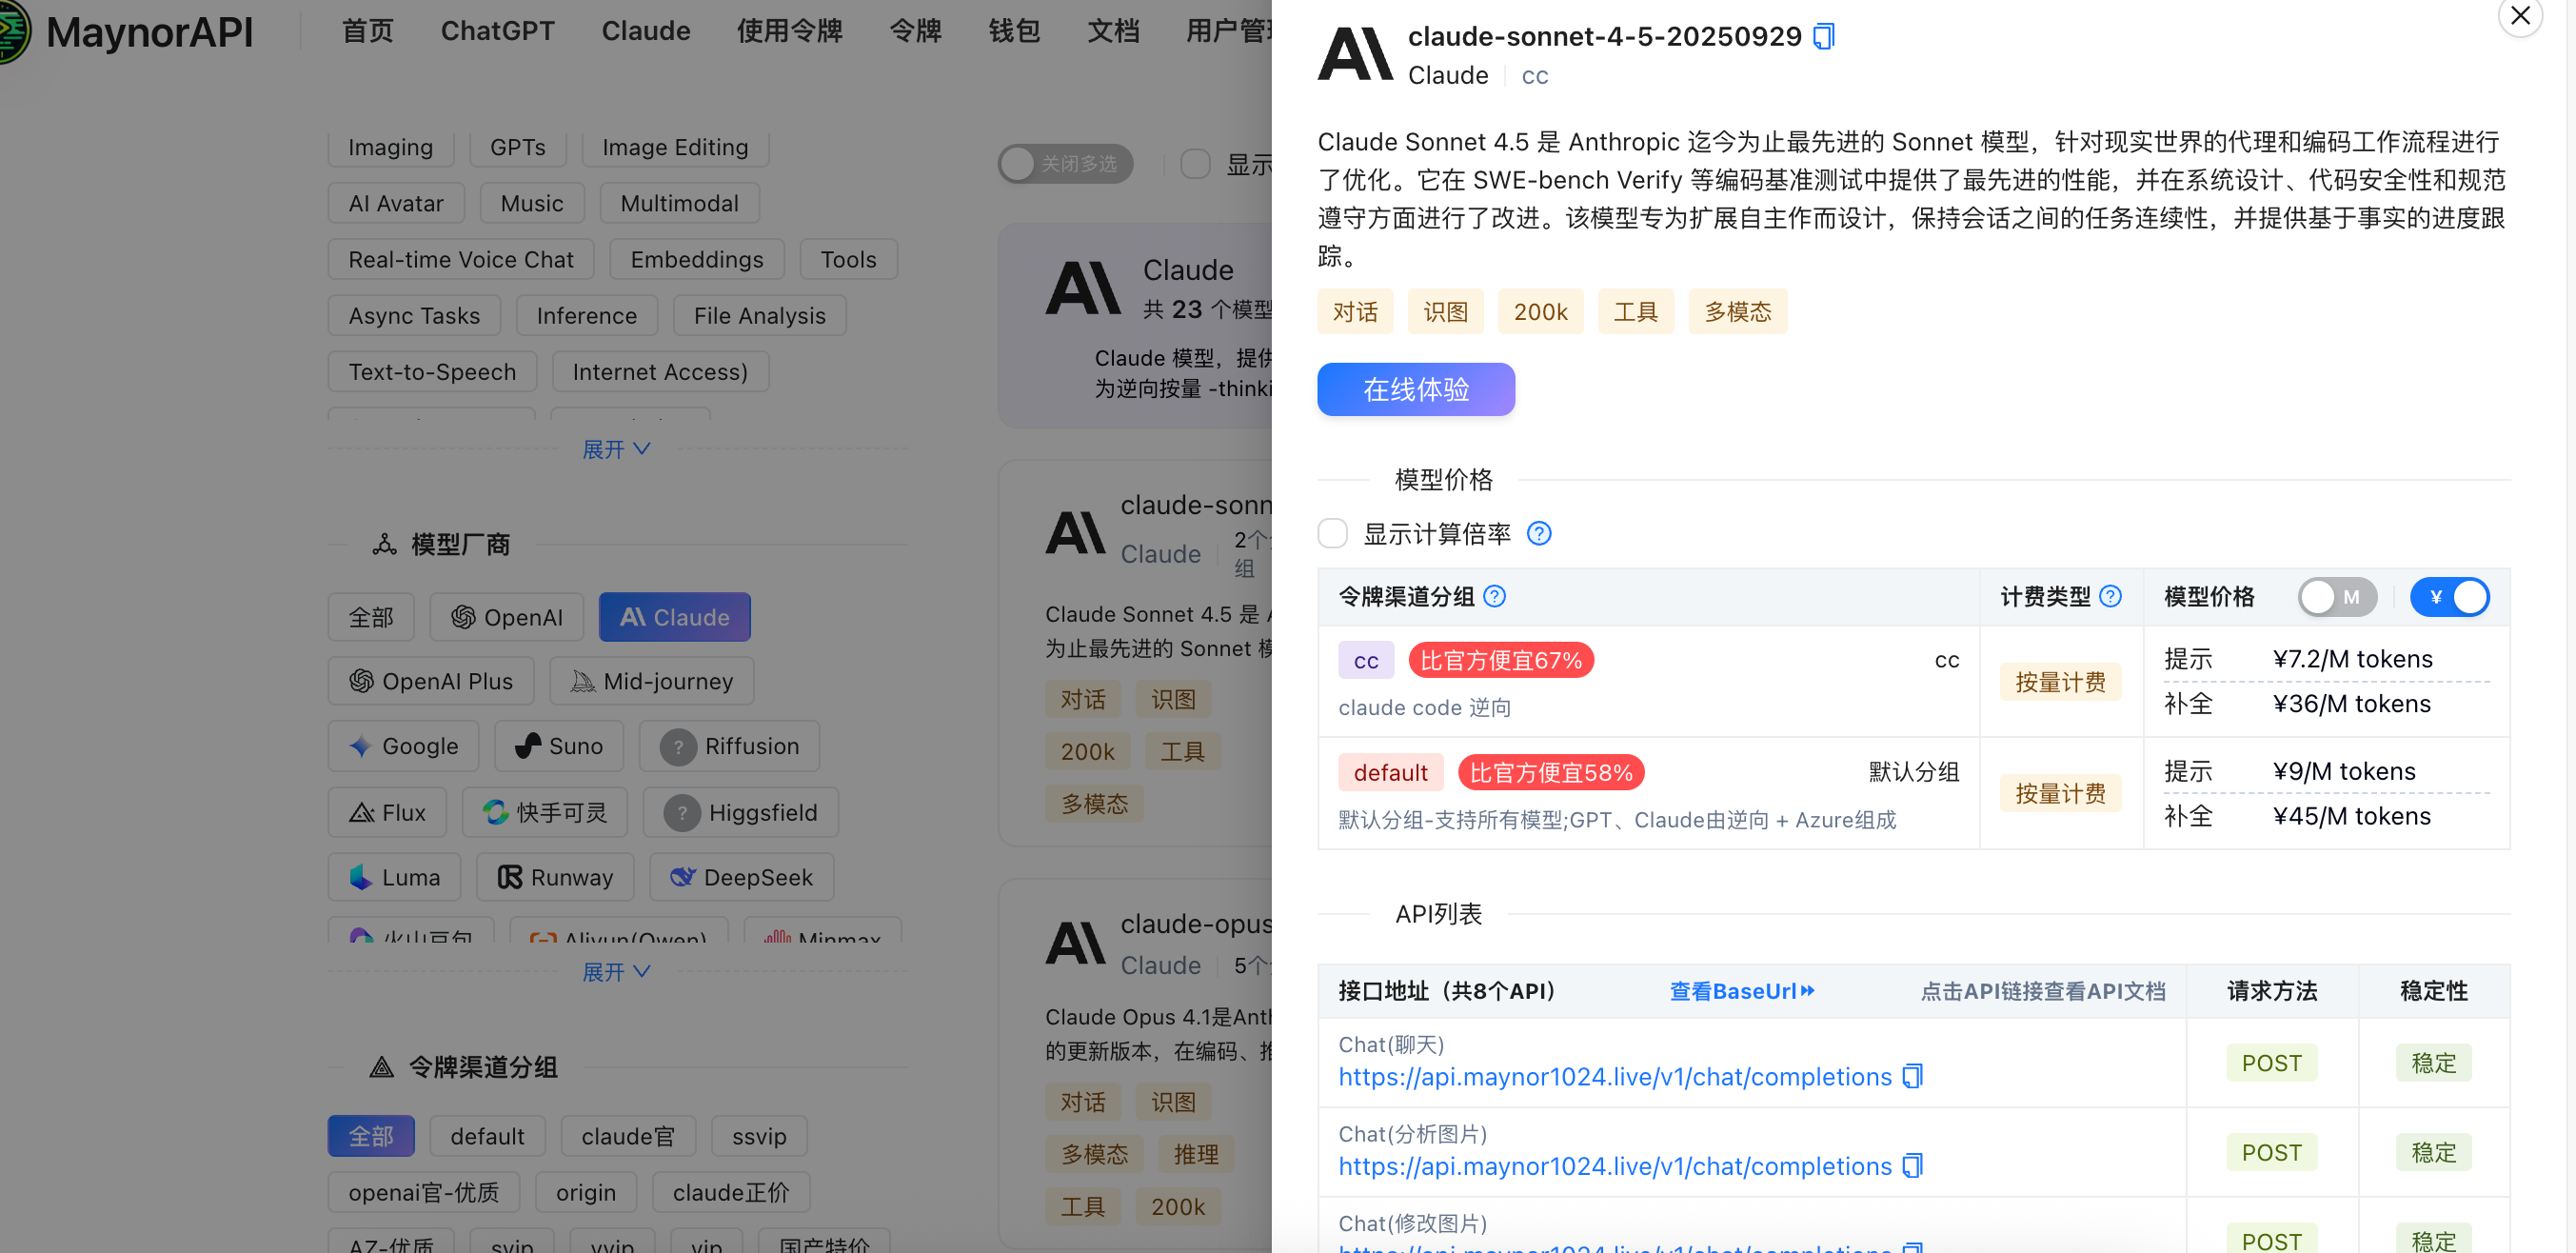Viewport: 2576px width, 1253px height.
Task: Select the DeepSeek vendor filter
Action: coord(741,877)
